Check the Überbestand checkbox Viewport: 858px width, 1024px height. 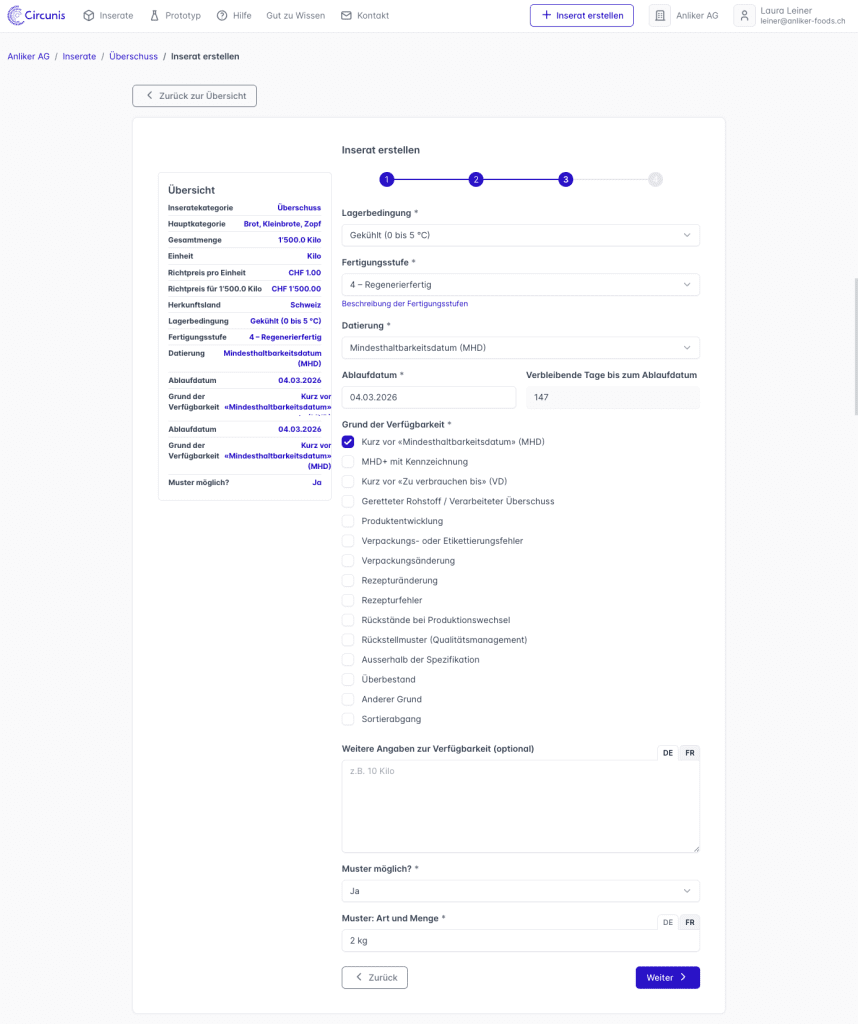coord(348,679)
